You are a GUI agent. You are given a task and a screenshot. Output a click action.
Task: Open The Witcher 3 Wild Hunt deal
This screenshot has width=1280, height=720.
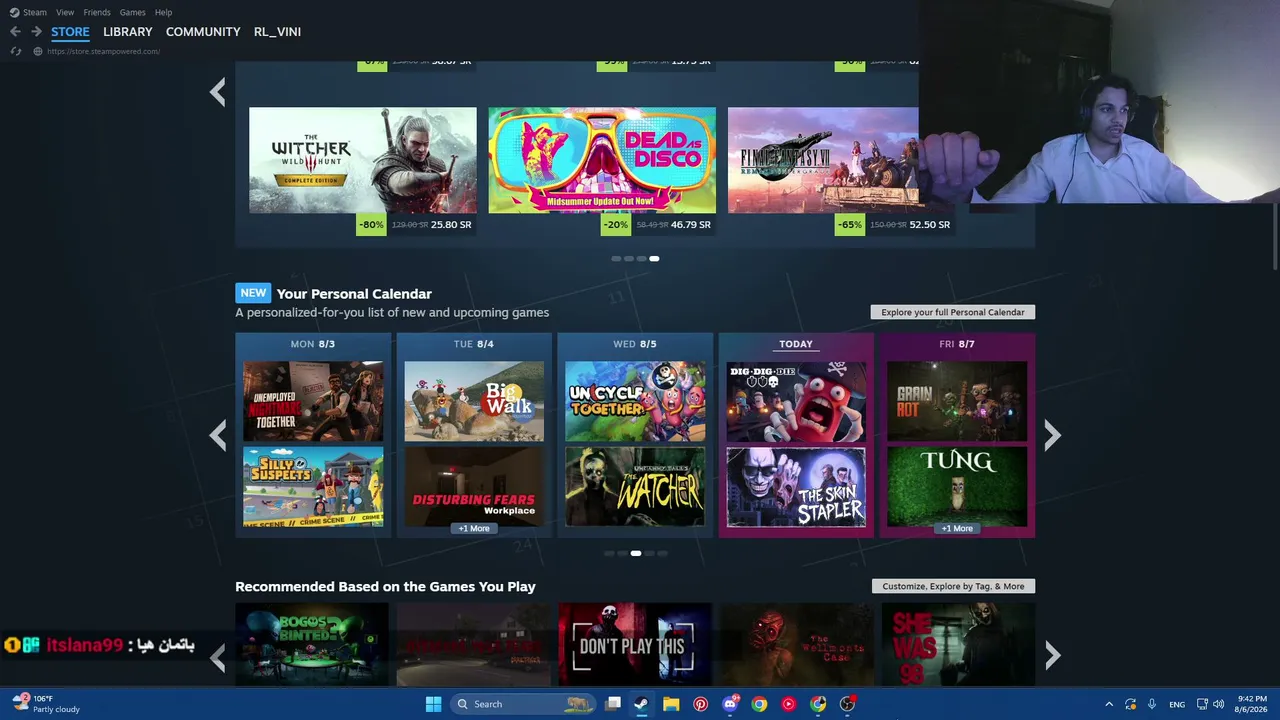pyautogui.click(x=363, y=160)
